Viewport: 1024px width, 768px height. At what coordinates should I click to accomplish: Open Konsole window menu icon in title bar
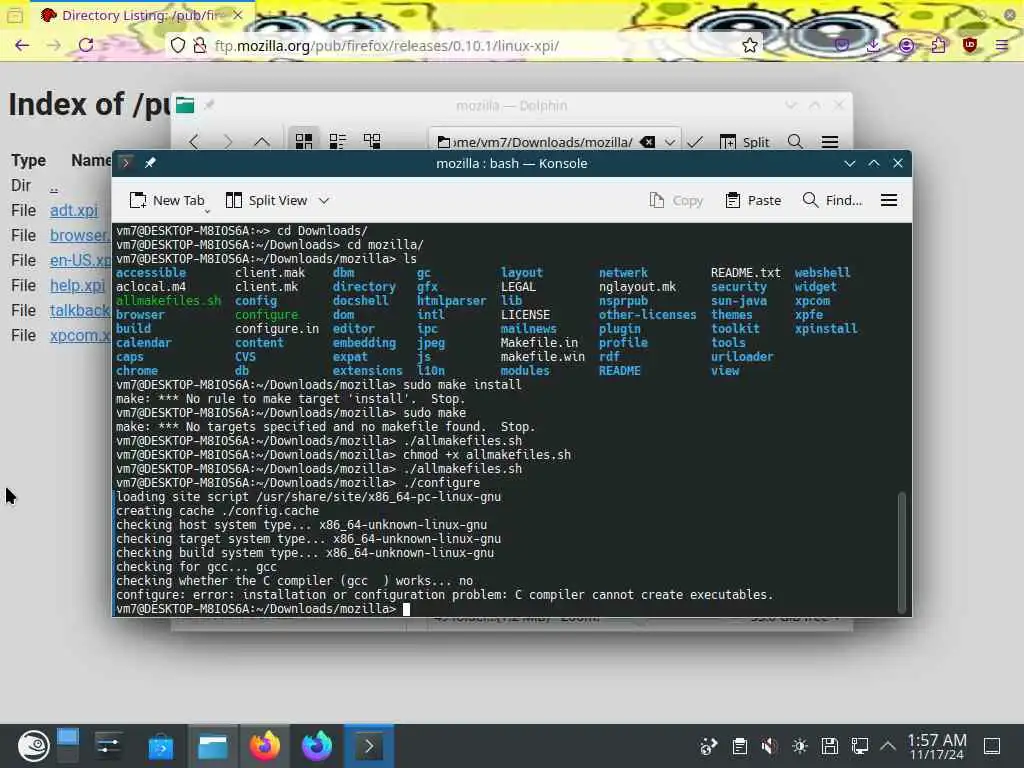(126, 163)
